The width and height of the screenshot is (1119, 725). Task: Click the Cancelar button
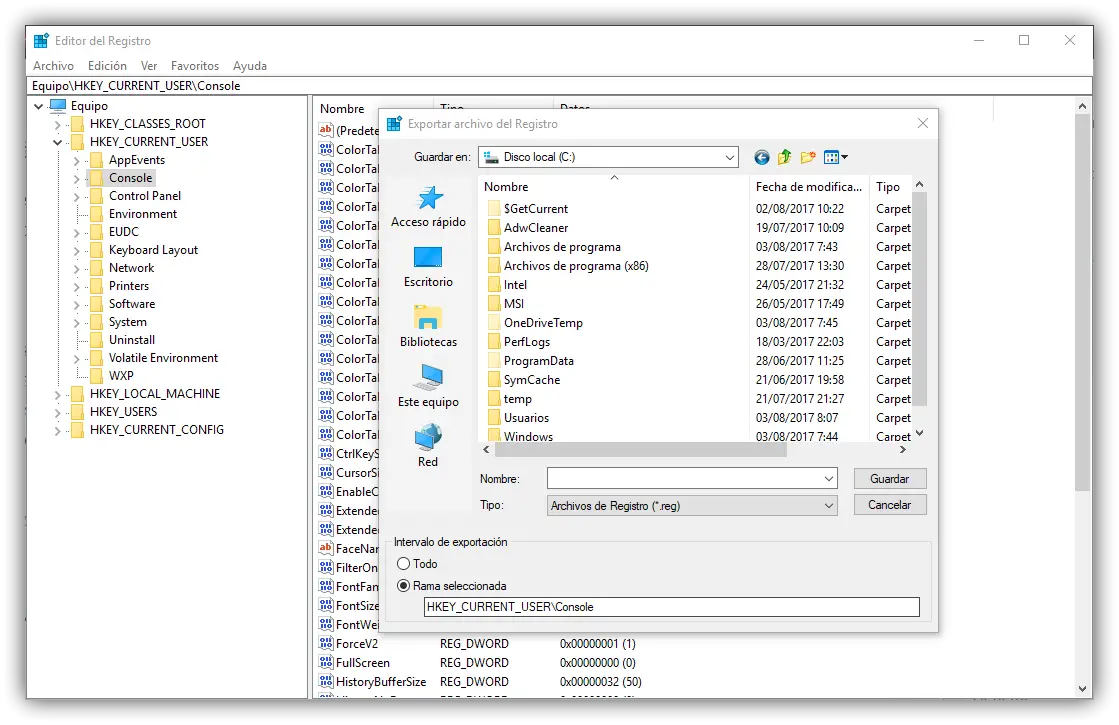click(x=890, y=505)
